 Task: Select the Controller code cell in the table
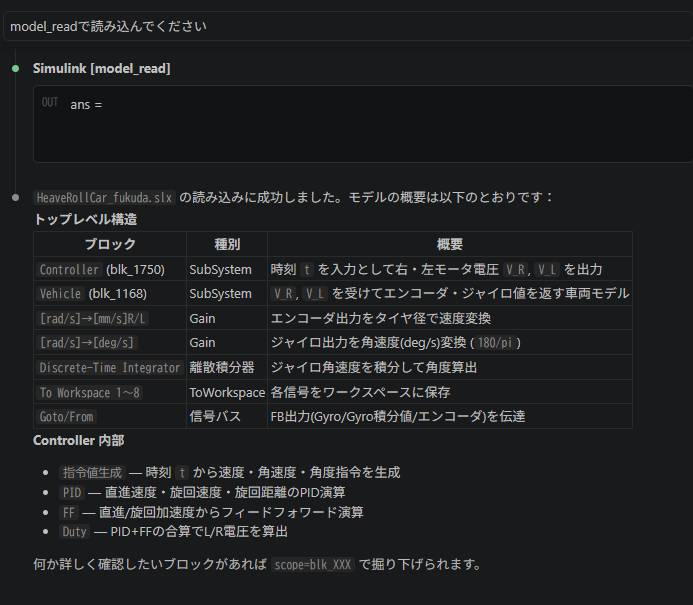pyautogui.click(x=69, y=270)
